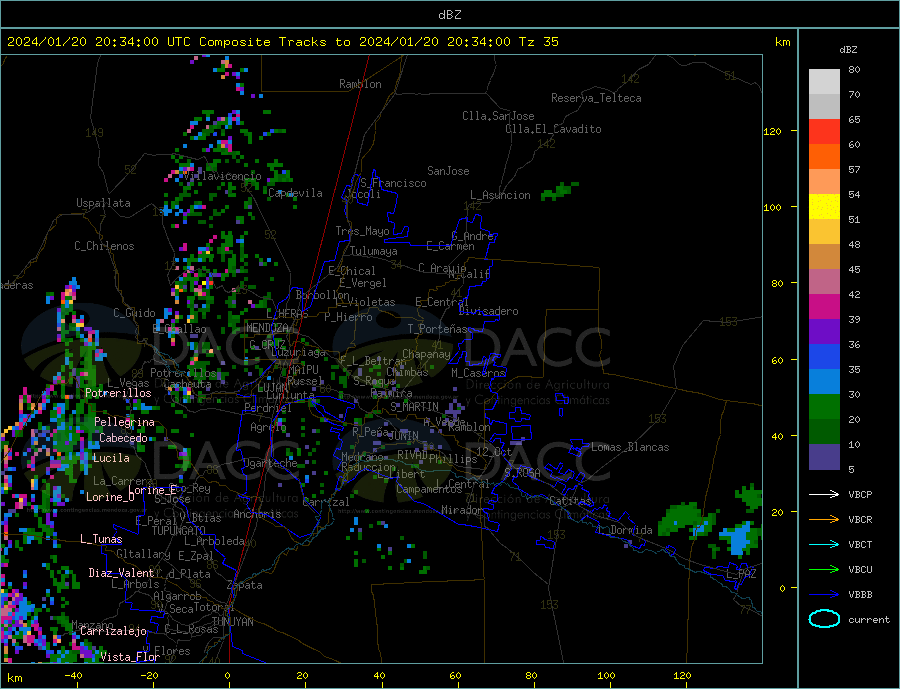The image size is (900, 689).
Task: Click the 'Carrizalejo' station label
Action: pos(113,632)
